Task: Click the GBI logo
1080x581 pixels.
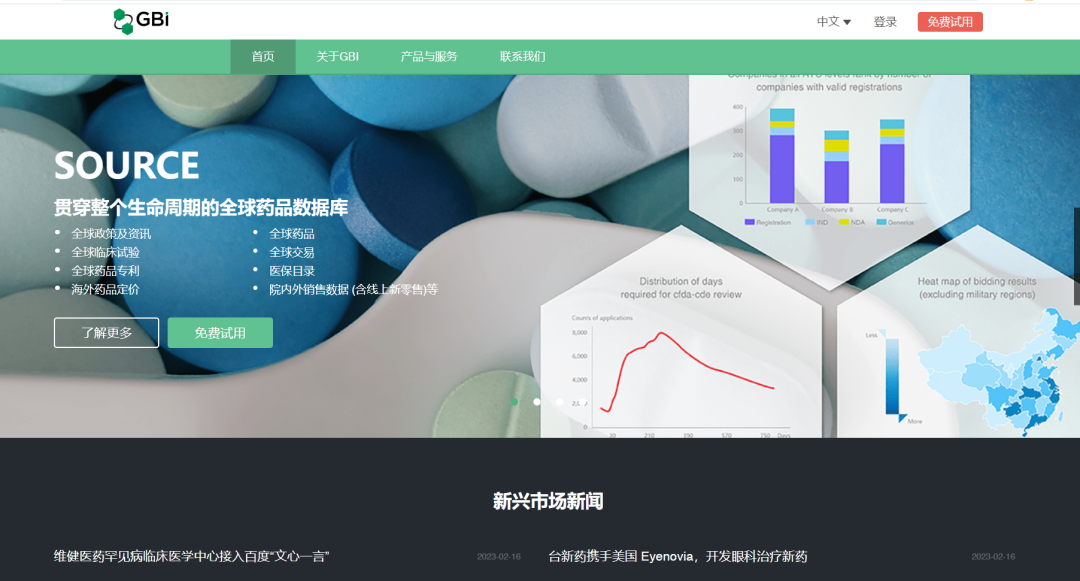Action: 141,21
